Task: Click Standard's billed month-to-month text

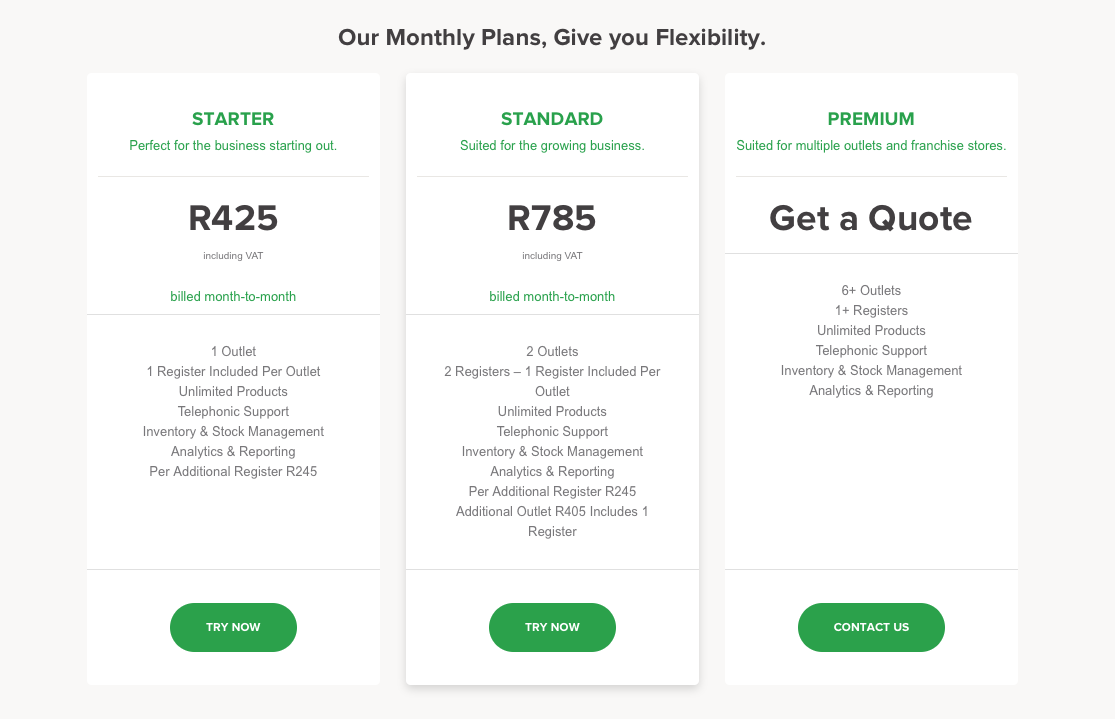Action: click(552, 297)
